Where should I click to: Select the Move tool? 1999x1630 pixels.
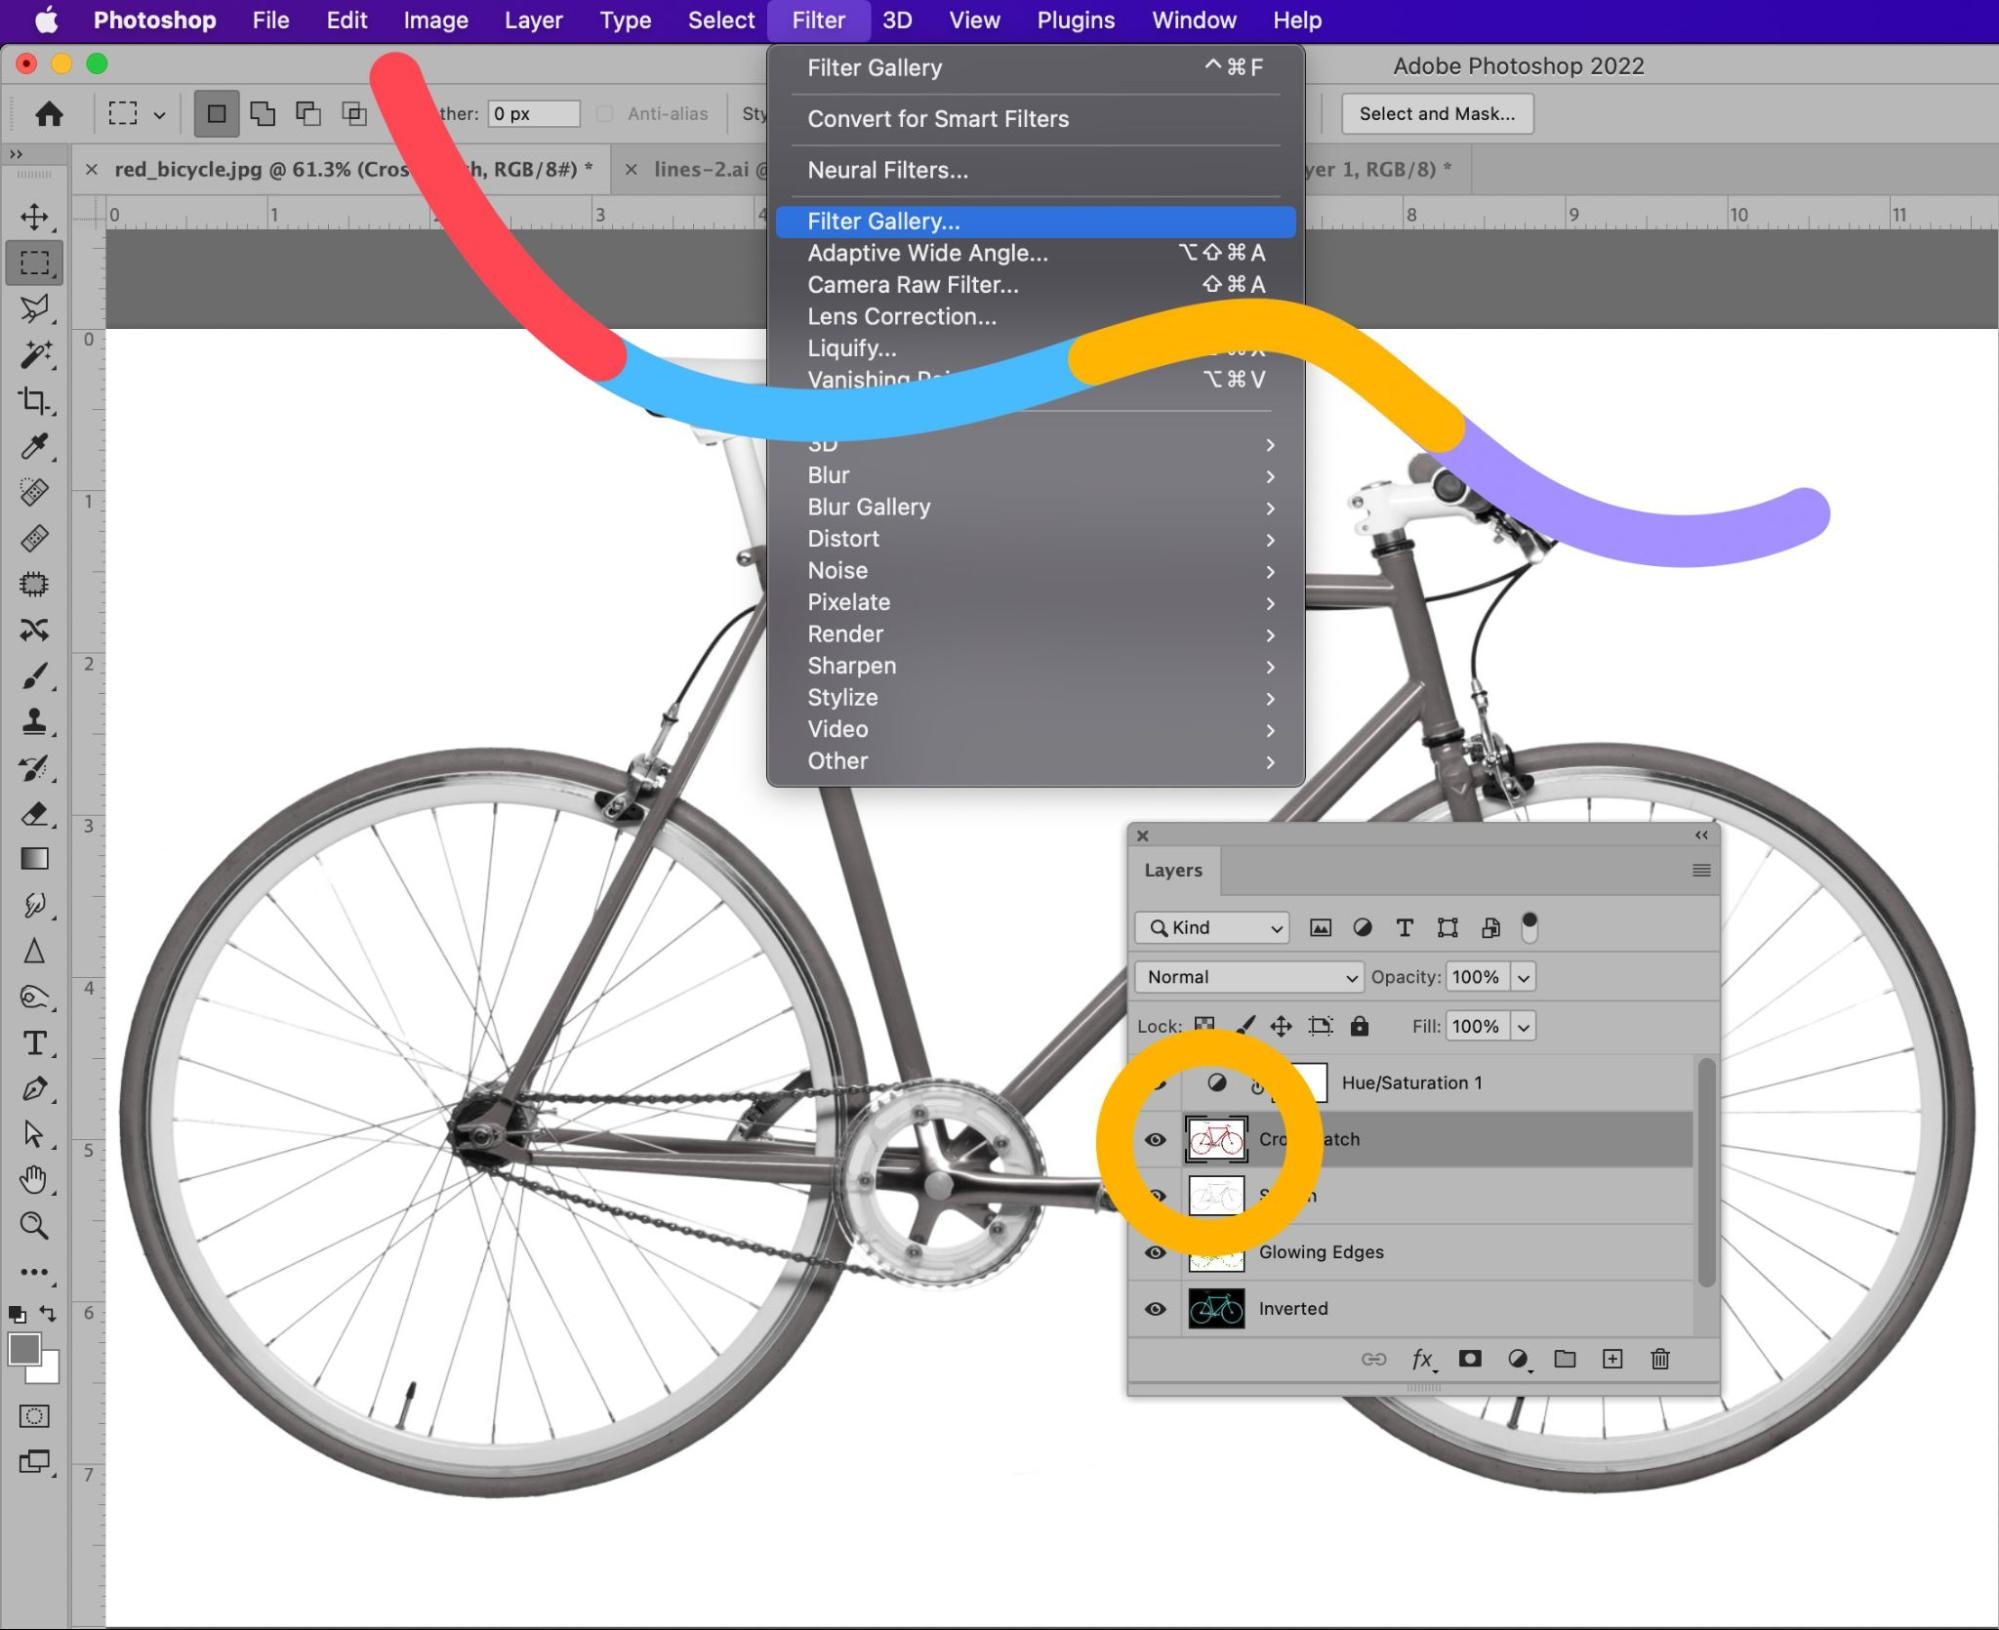pos(35,217)
